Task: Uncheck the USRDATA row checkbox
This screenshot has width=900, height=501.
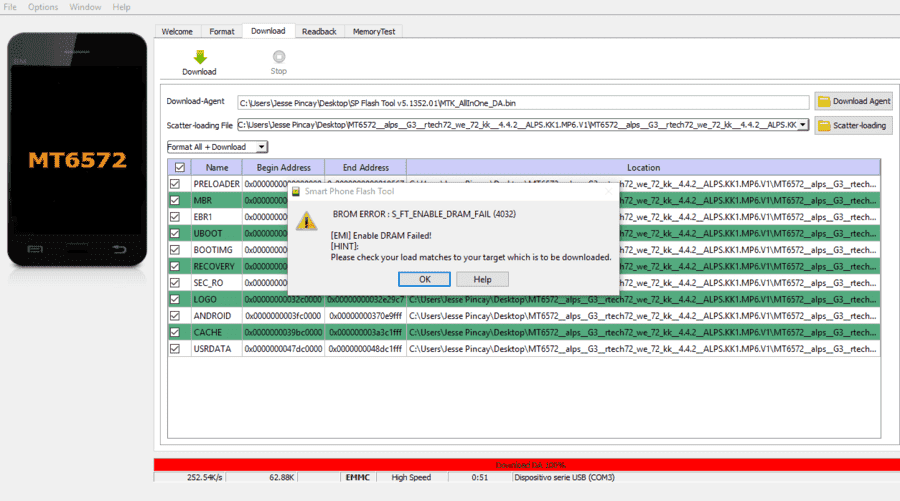Action: (x=175, y=349)
